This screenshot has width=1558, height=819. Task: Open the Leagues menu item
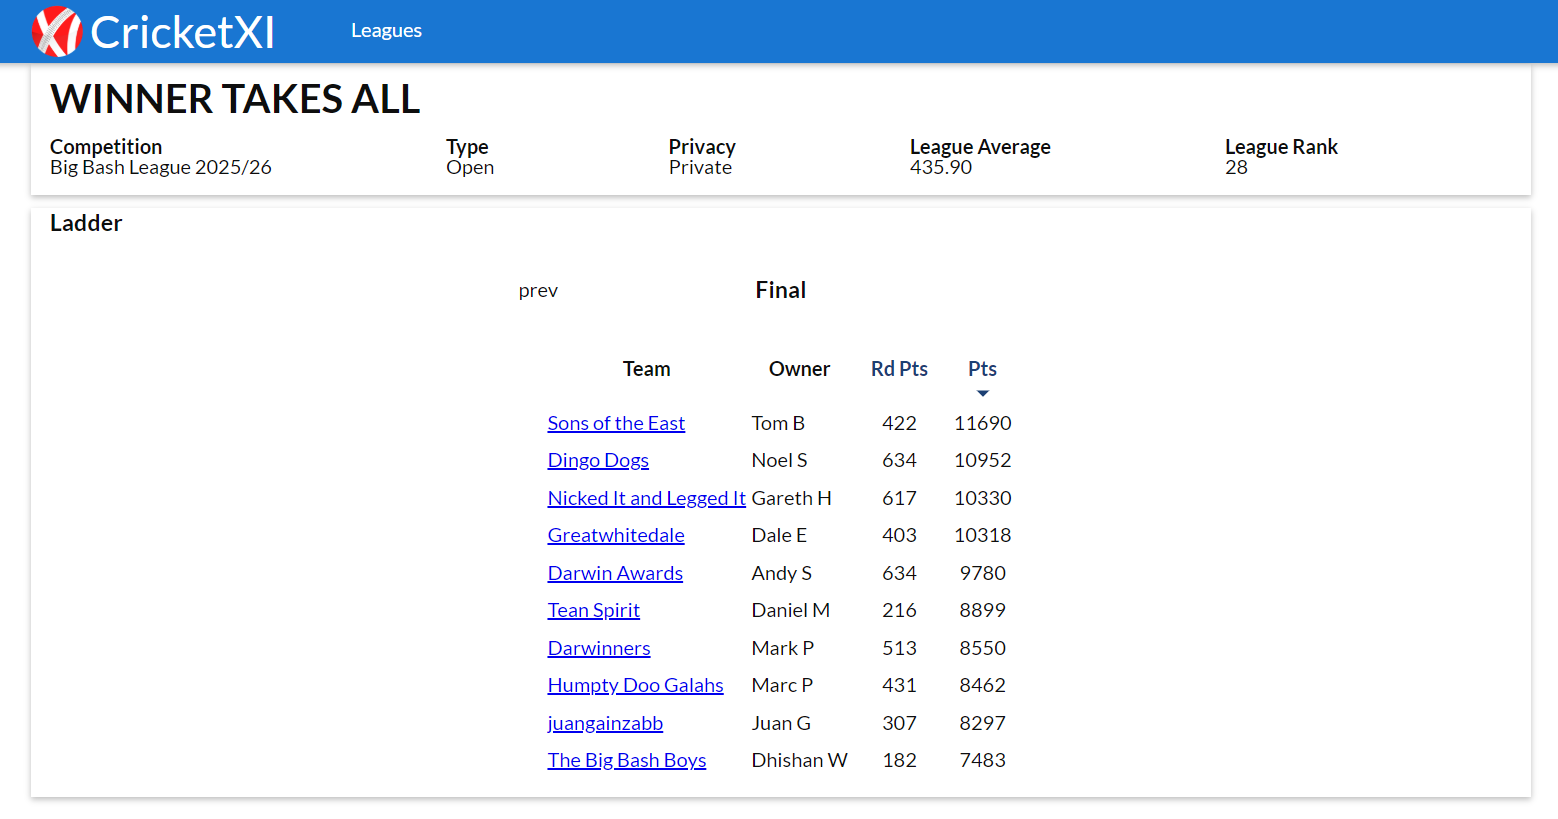[x=386, y=31]
